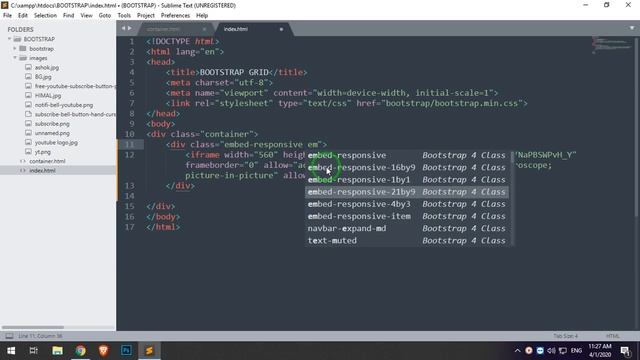The height and width of the screenshot is (360, 640).
Task: Open subscribe.png in sidebar
Action: pos(52,124)
